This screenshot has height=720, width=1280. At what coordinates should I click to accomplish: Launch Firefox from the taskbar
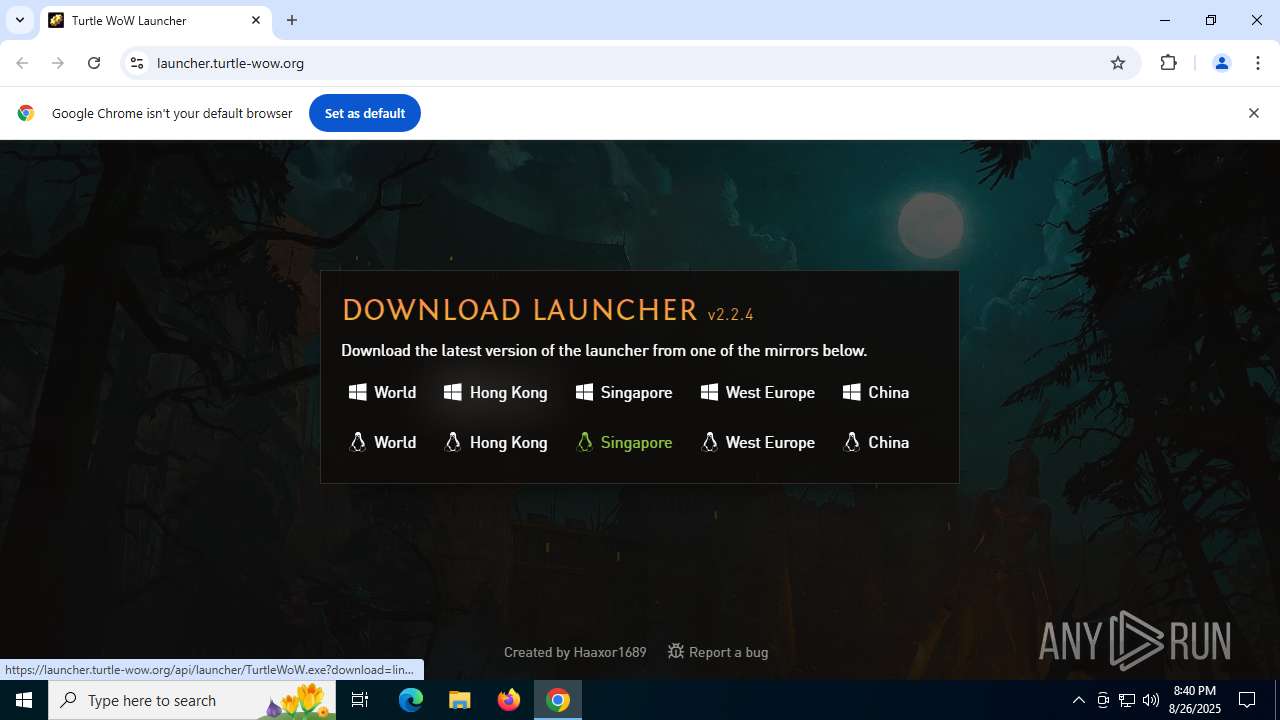(509, 700)
